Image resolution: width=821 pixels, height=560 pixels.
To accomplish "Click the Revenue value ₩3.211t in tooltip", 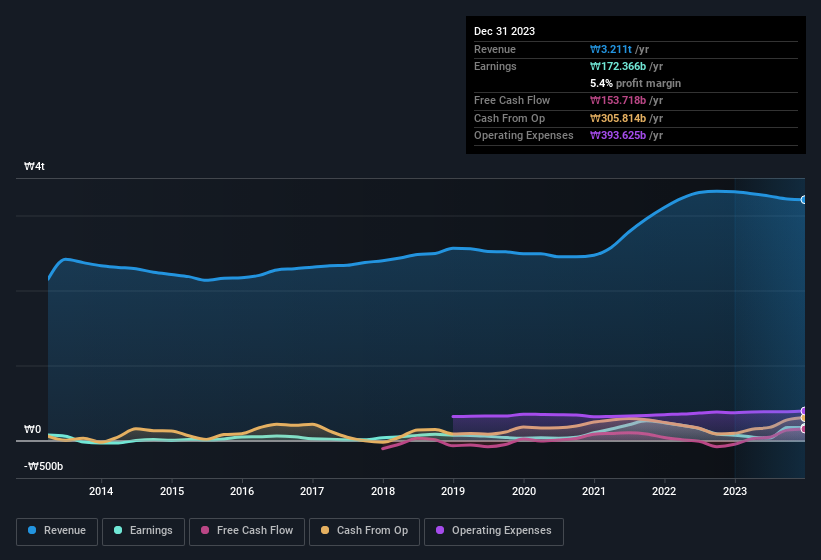I will (612, 49).
